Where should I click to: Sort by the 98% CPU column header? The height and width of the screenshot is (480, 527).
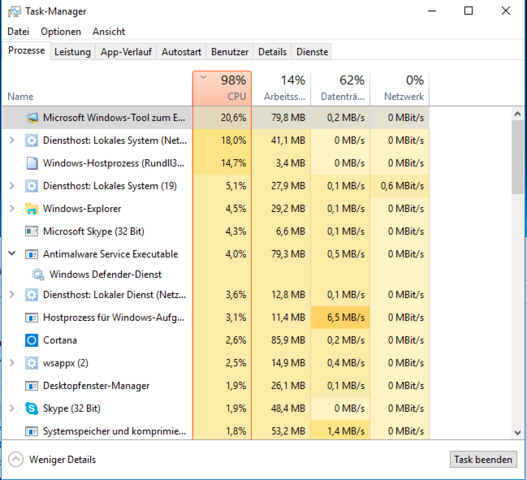(222, 88)
